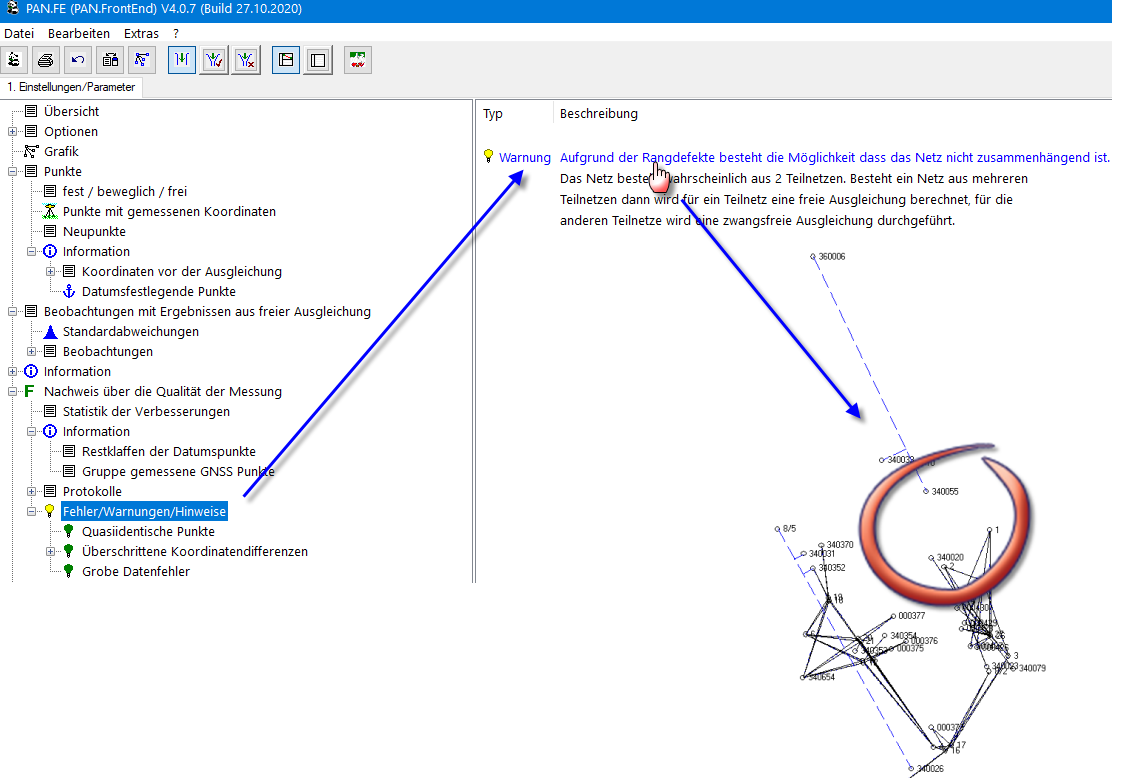Toggle the highlighted green-arrows toolbar button
The width and height of the screenshot is (1123, 778).
coord(182,60)
